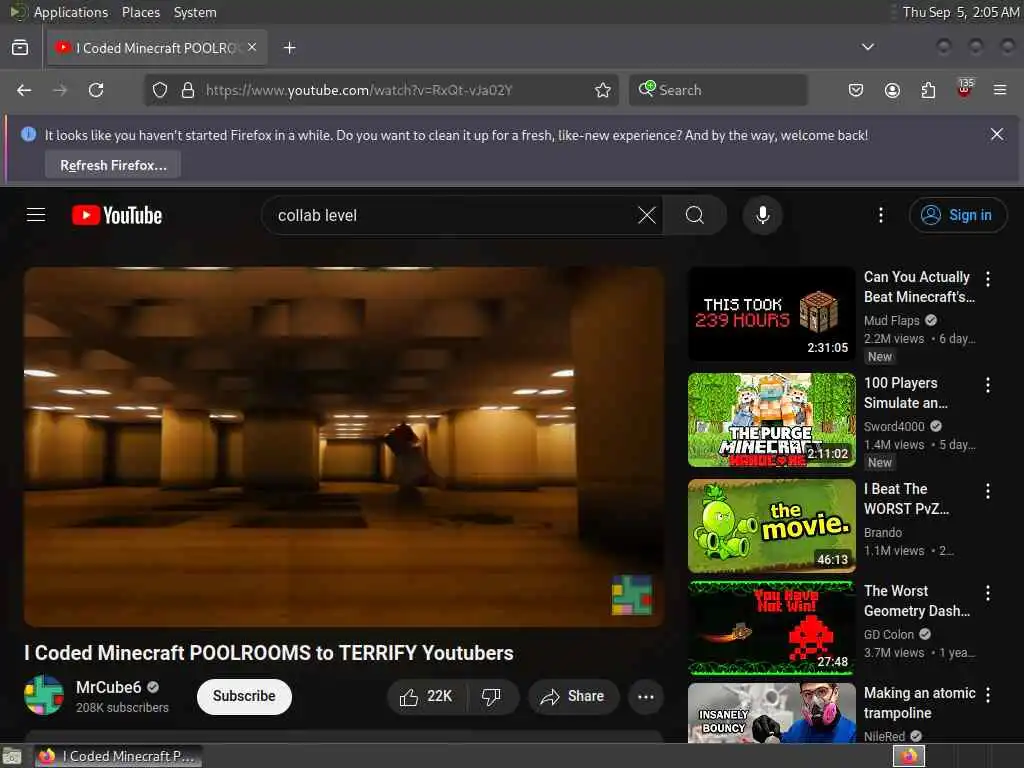Click show desktop icon in bottom panel

[x=12, y=756]
